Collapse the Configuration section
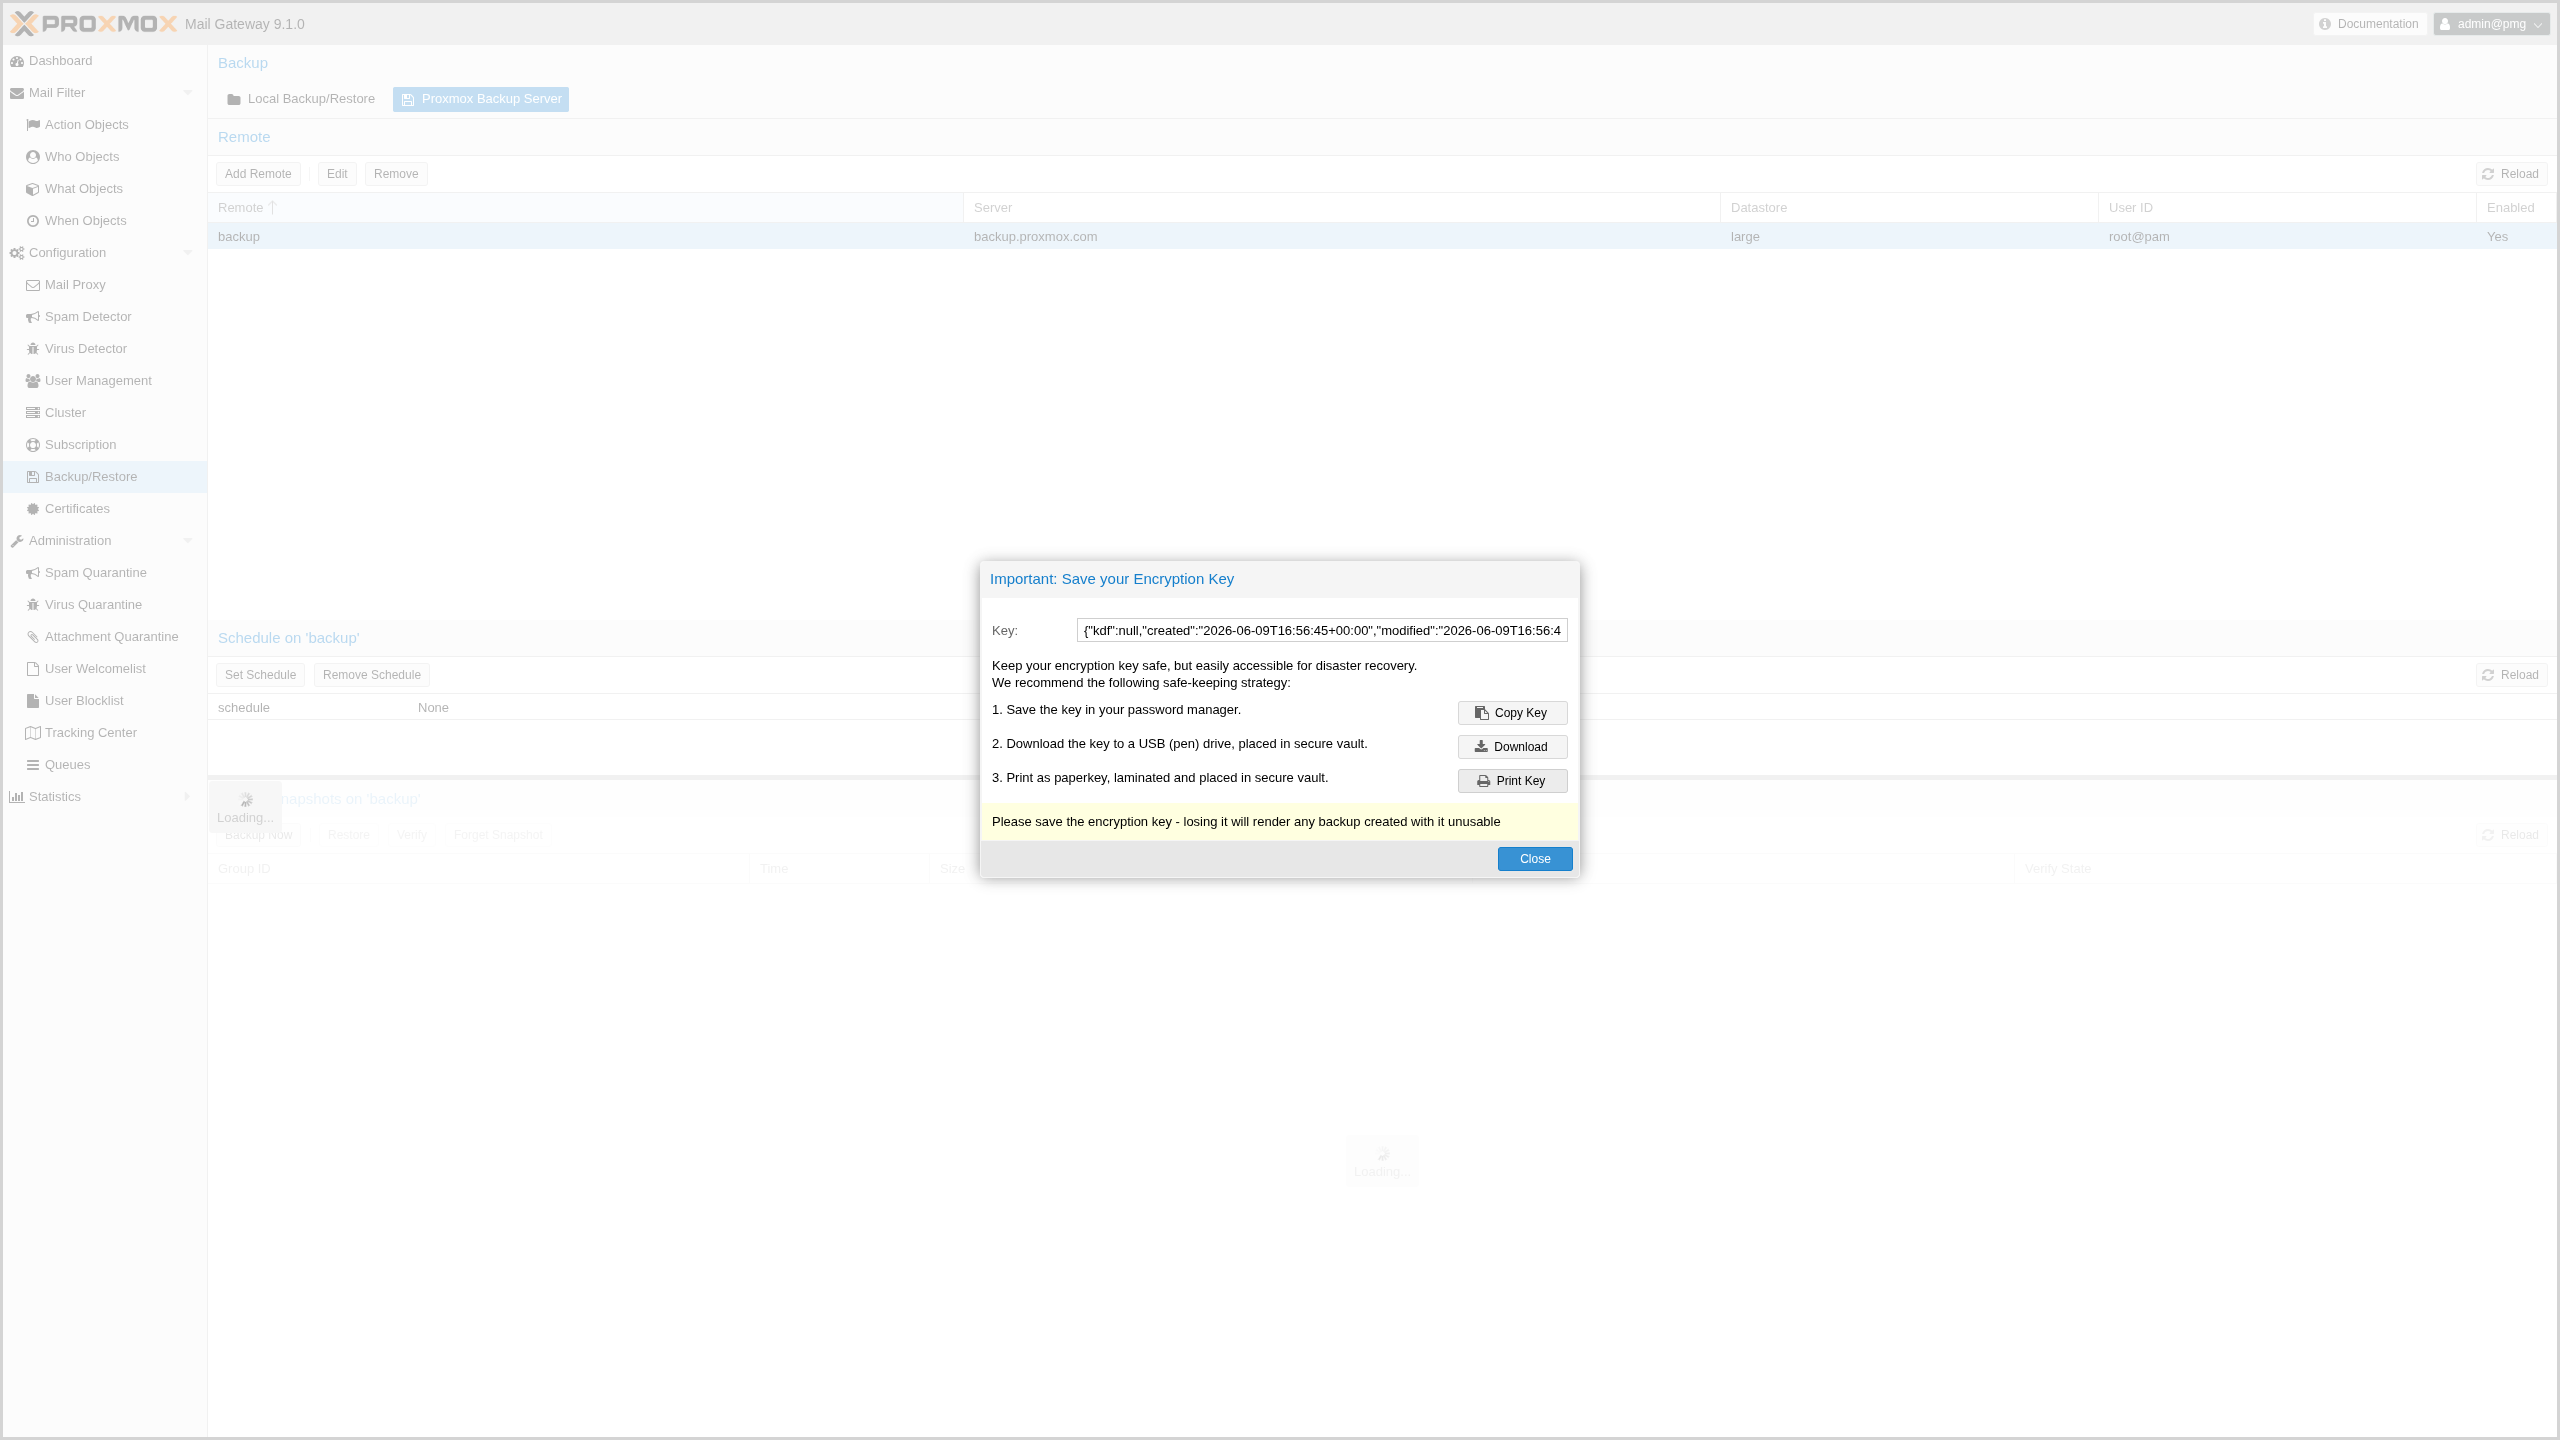 pyautogui.click(x=187, y=253)
